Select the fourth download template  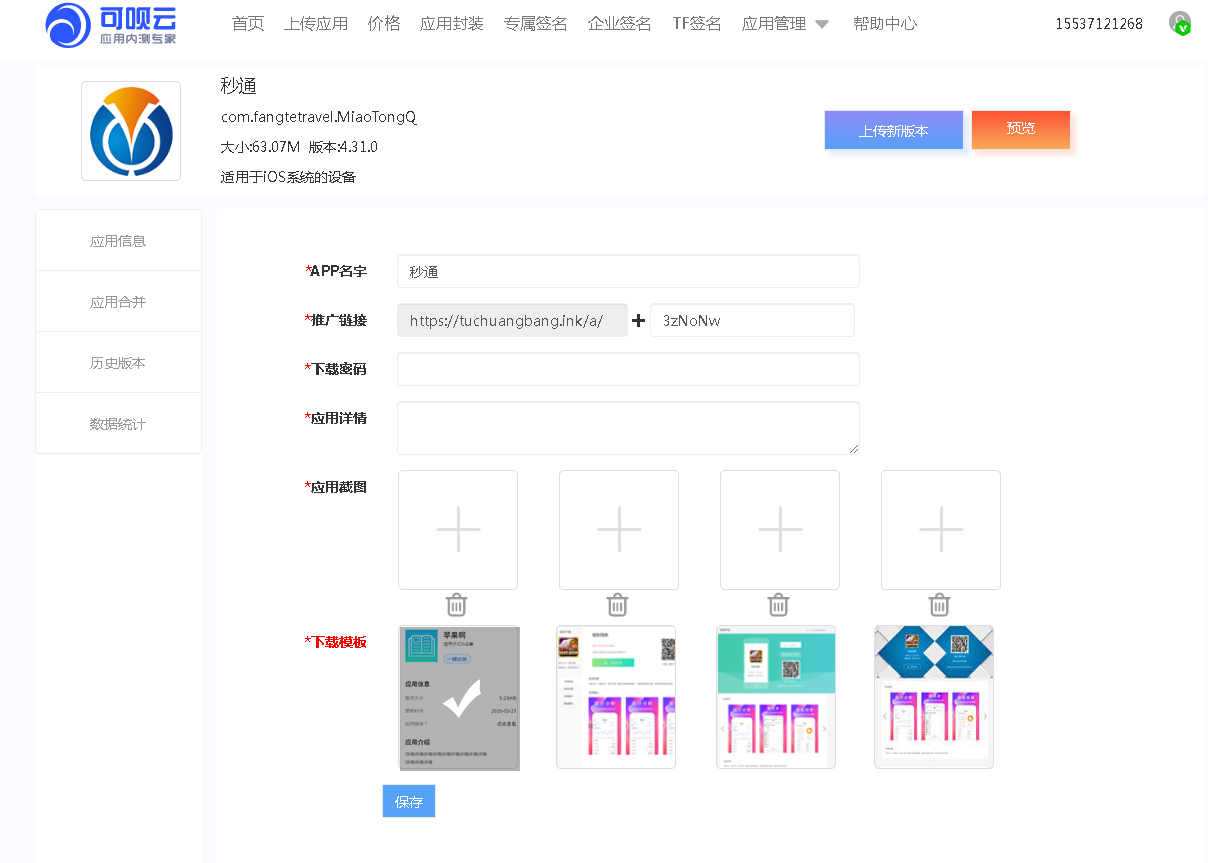pos(933,697)
